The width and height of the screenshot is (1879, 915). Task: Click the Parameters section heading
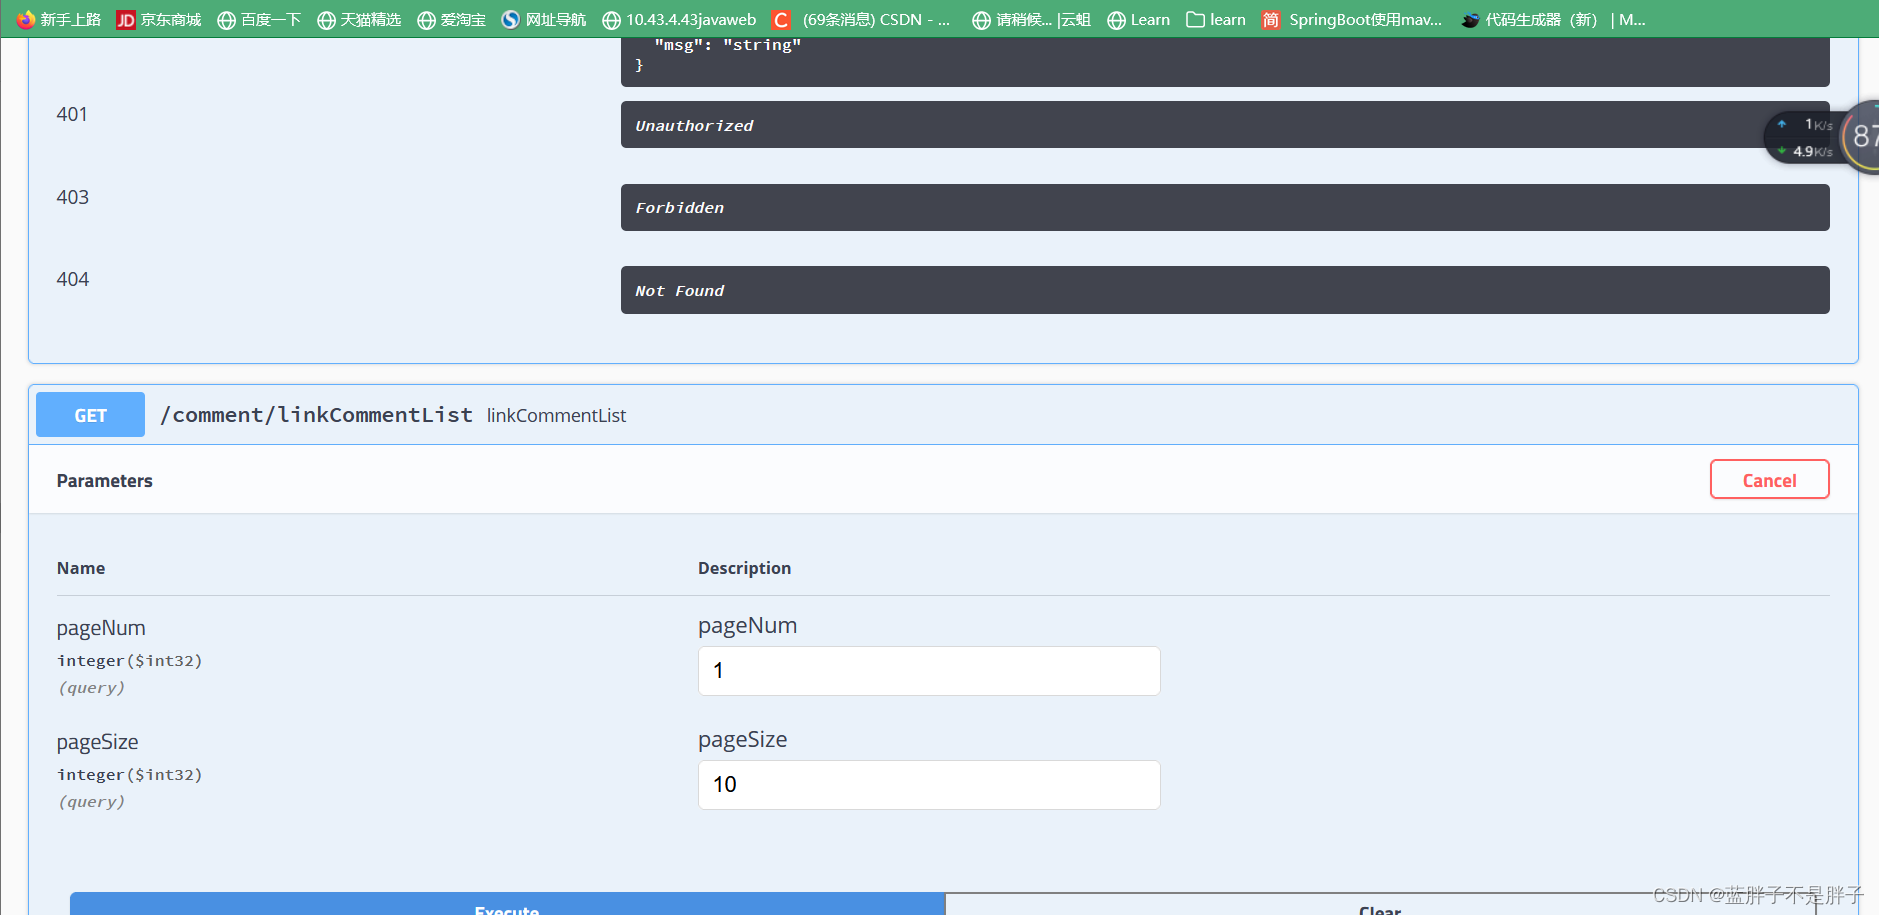105,481
